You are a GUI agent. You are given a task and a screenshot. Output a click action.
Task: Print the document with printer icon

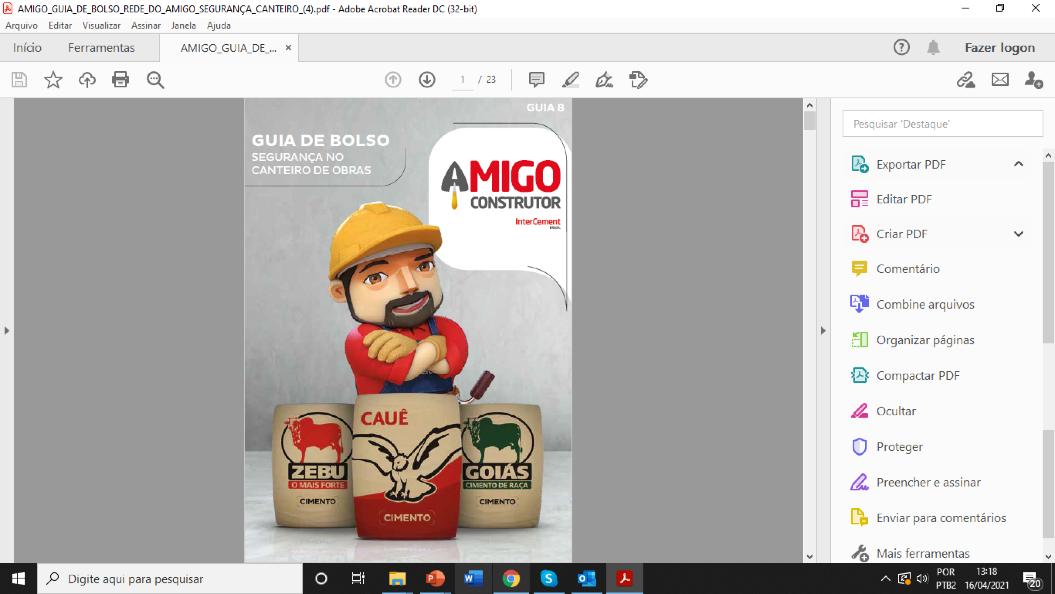[x=120, y=80]
